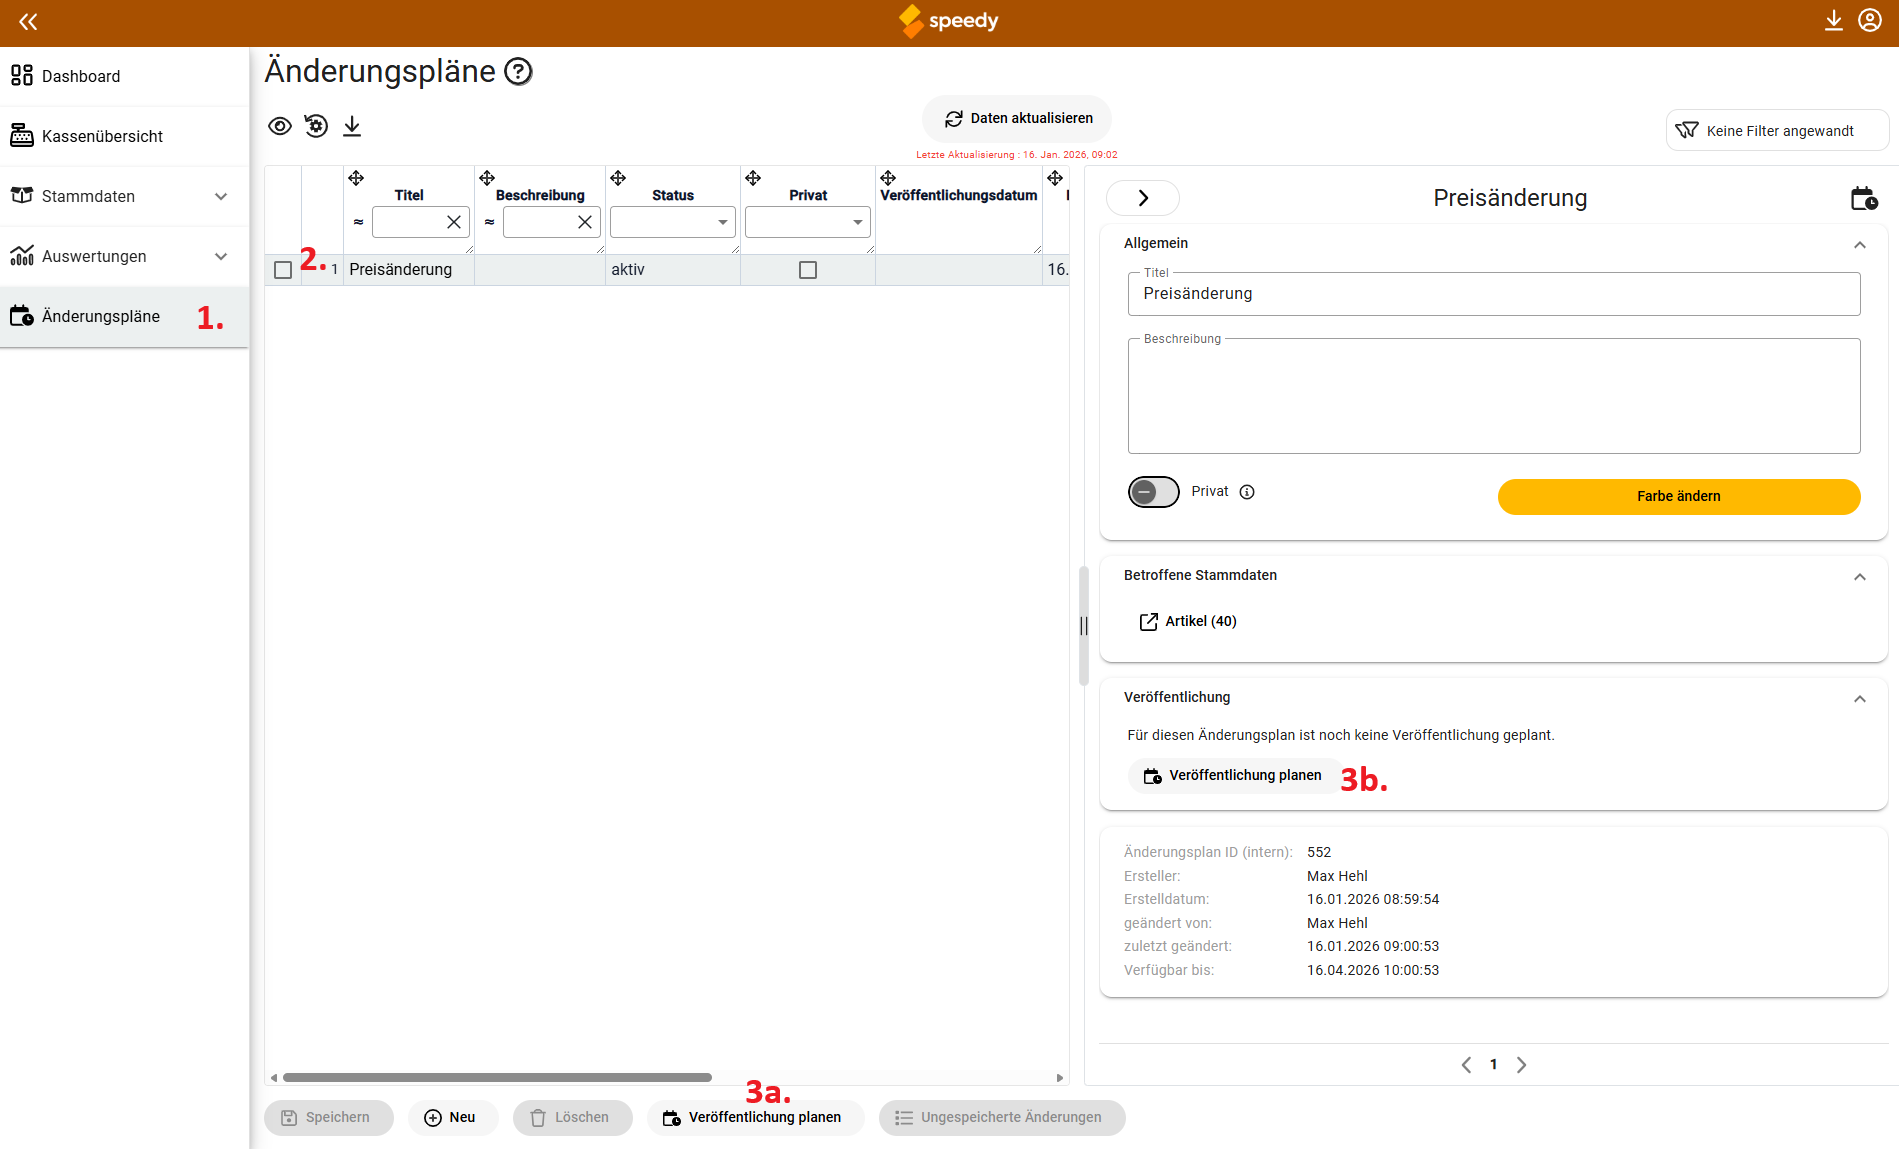Click the Neu button
The image size is (1899, 1149).
452,1118
